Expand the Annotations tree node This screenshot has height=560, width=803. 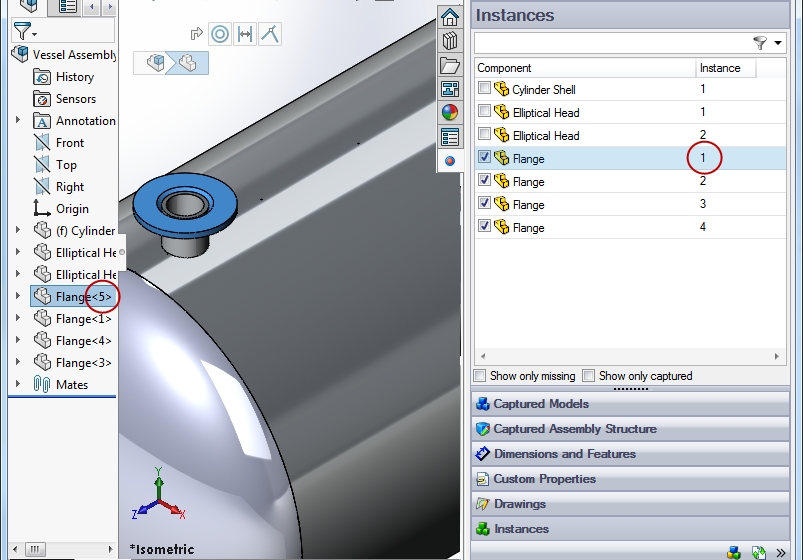point(18,121)
